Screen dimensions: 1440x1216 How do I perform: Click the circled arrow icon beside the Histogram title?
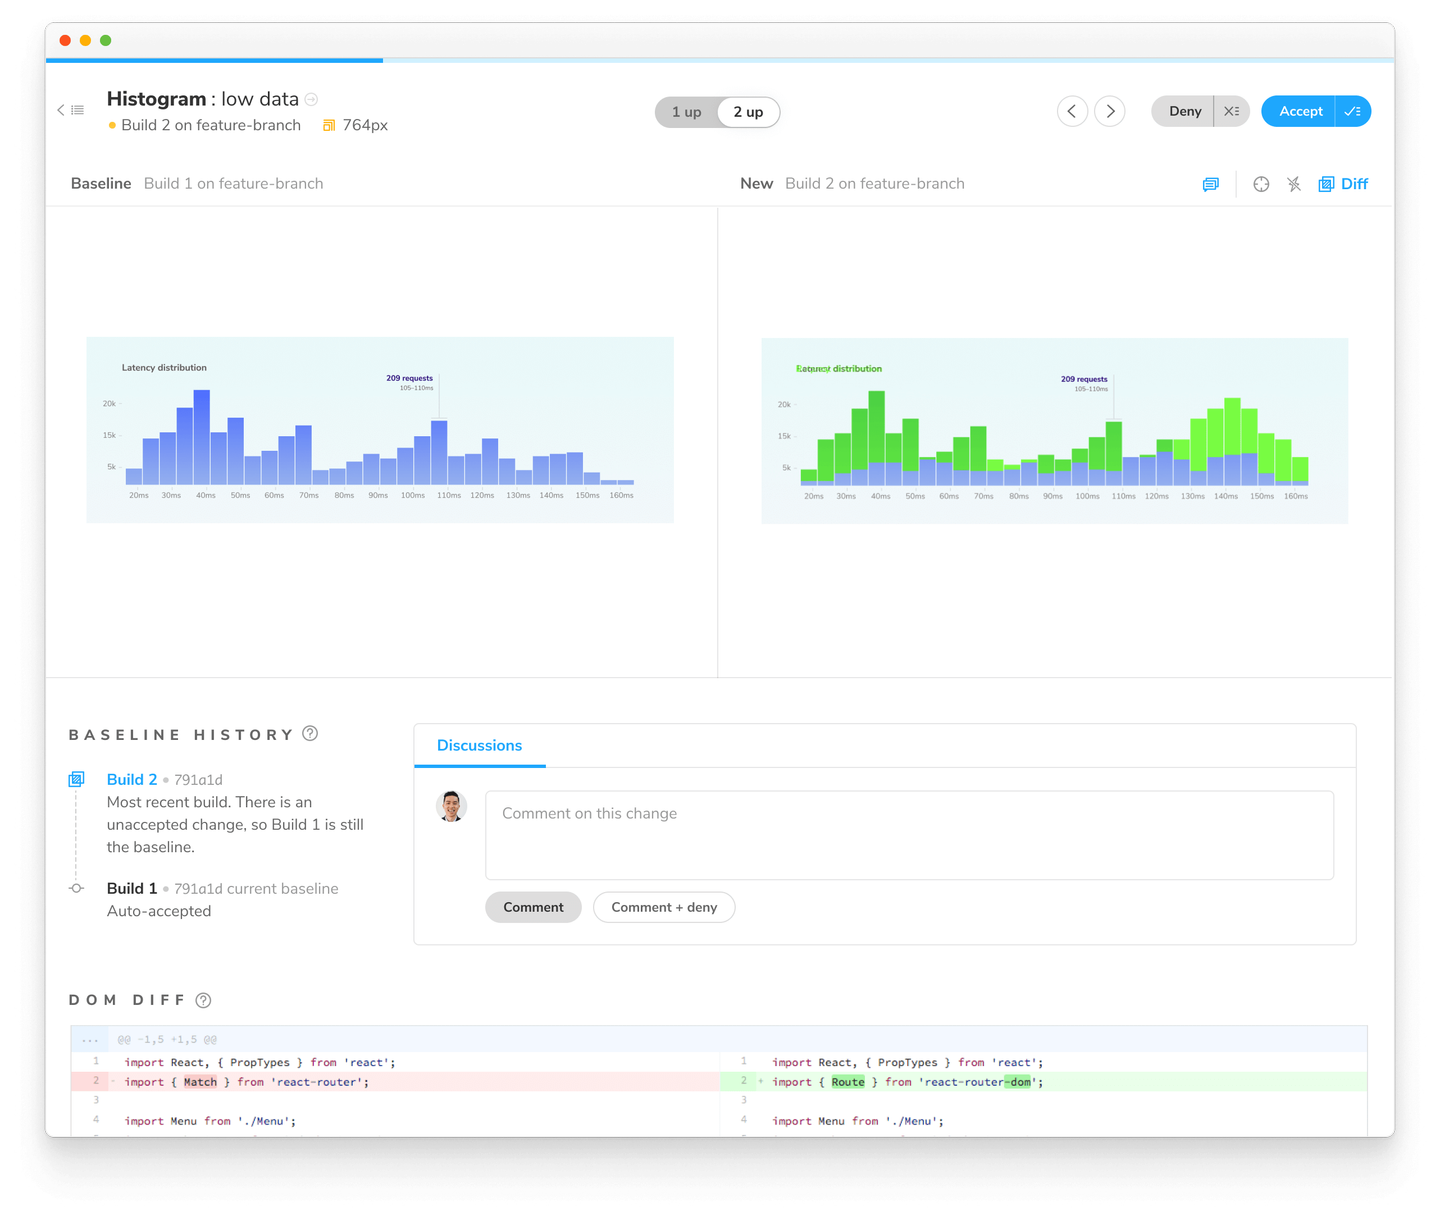tap(311, 99)
